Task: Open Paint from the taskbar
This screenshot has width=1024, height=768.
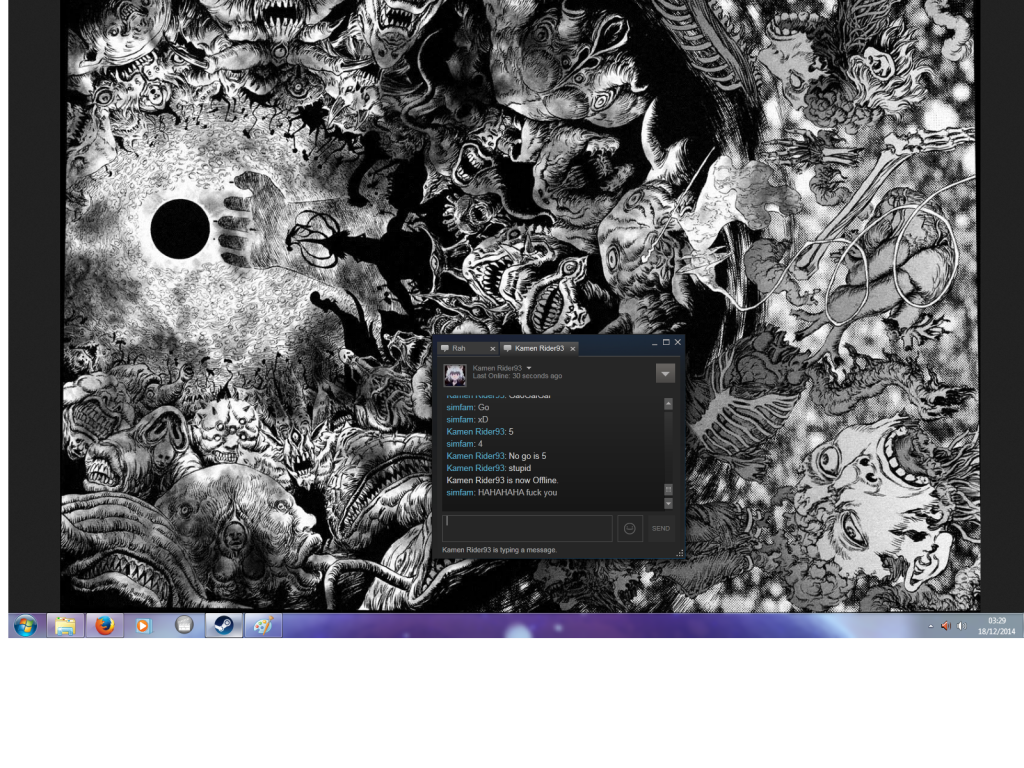Action: point(262,626)
